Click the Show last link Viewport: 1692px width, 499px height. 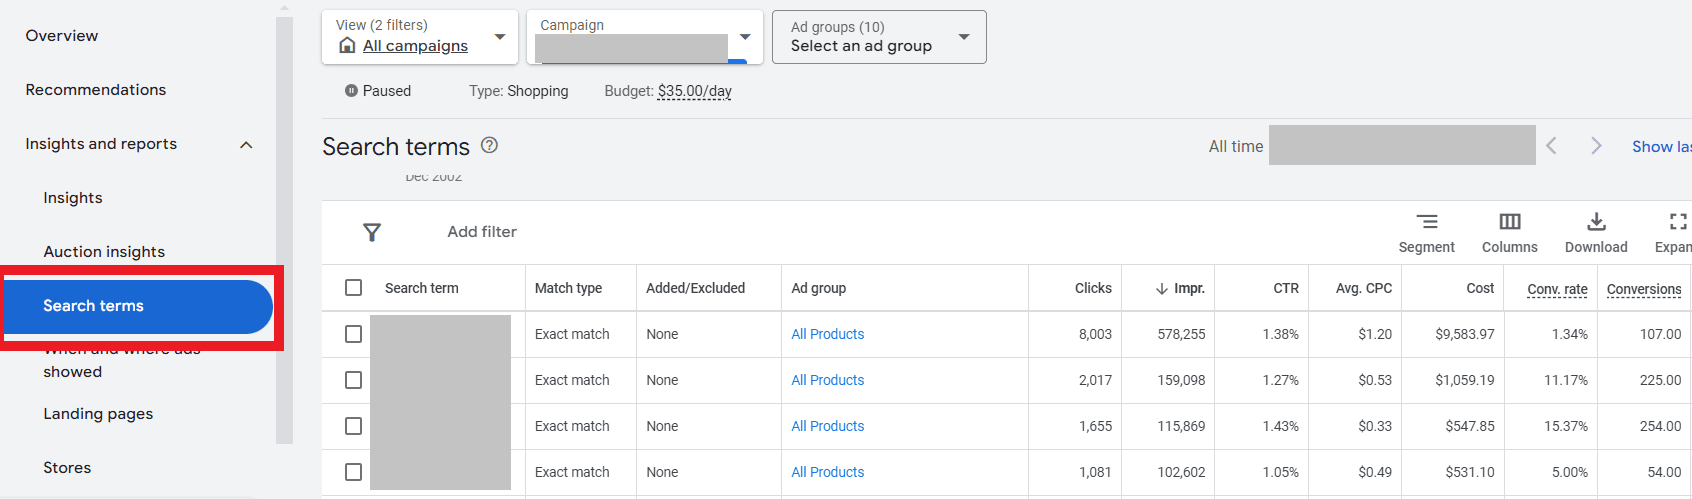click(x=1661, y=146)
